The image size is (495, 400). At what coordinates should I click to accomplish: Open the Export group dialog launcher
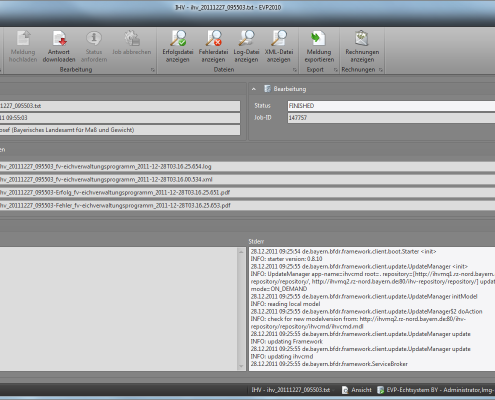pyautogui.click(x=336, y=70)
